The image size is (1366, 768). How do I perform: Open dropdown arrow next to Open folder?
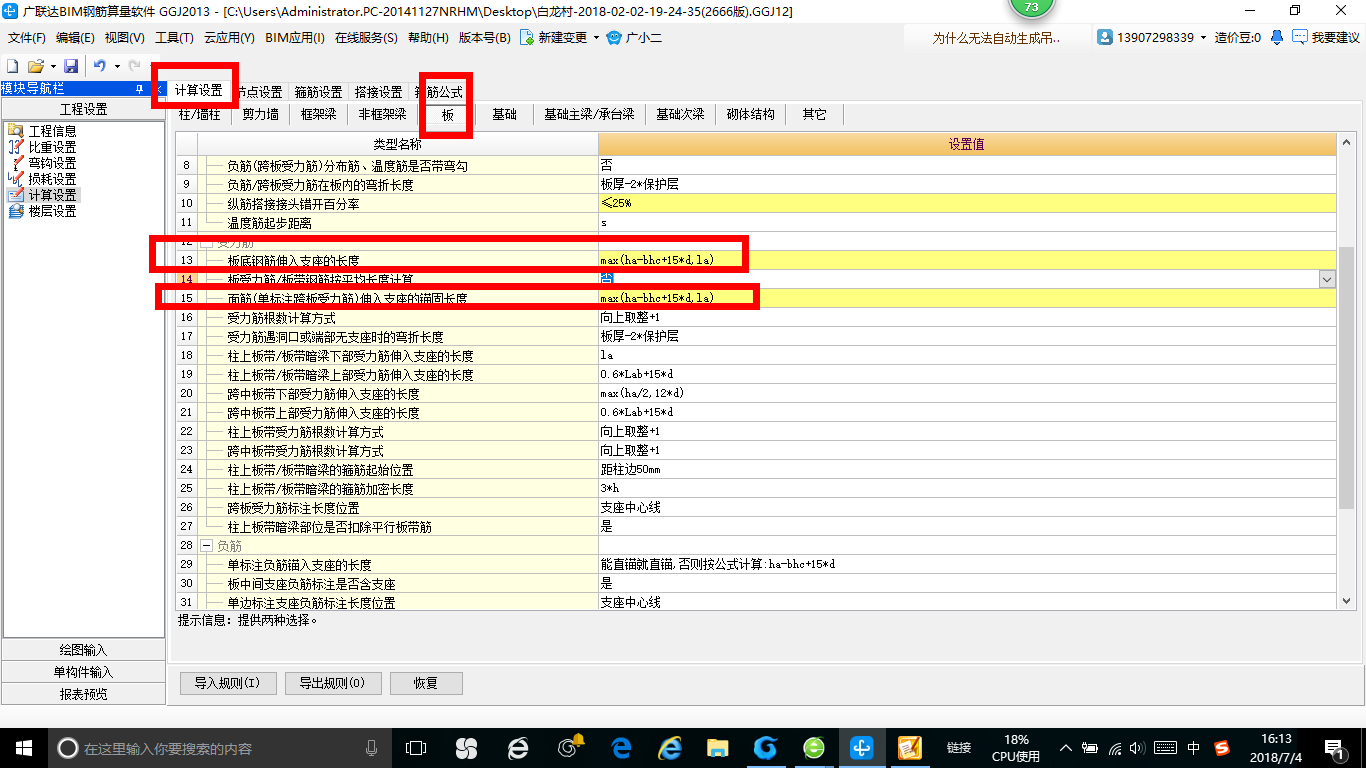pos(52,66)
